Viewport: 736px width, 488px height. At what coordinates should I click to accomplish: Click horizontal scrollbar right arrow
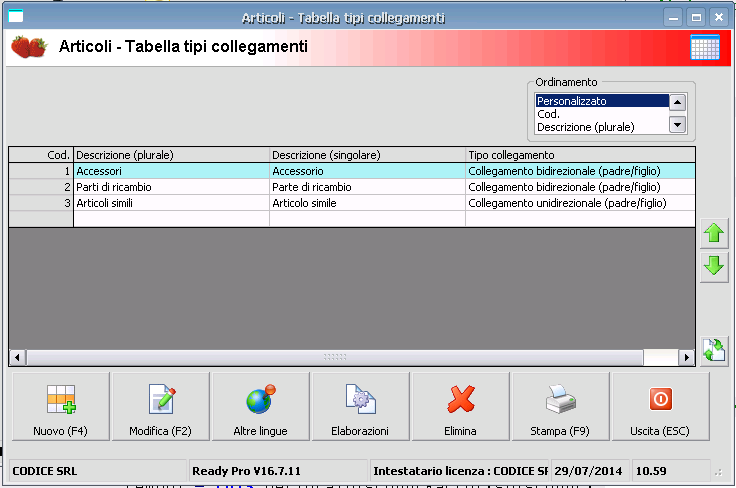(687, 358)
